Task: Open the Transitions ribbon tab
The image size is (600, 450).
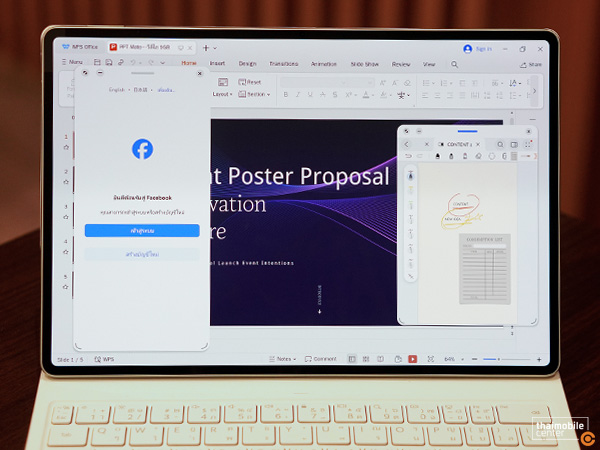Action: [284, 64]
